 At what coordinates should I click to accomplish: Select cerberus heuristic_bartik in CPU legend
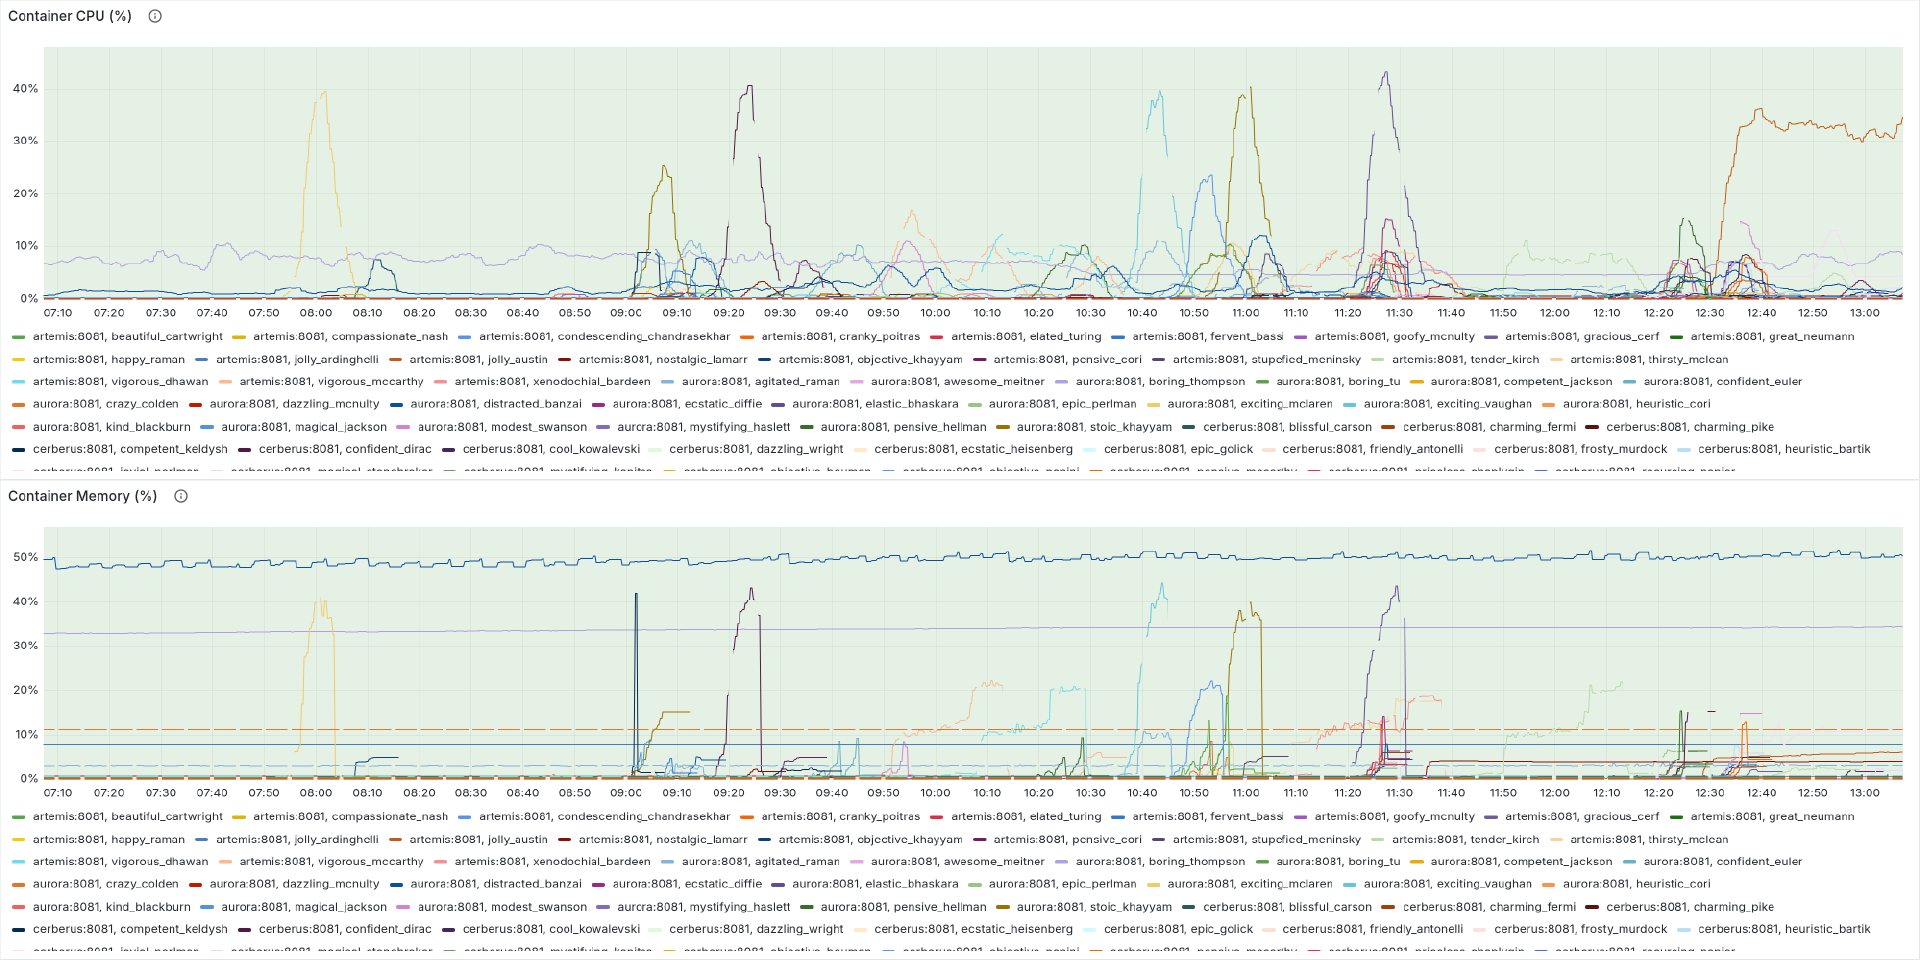(x=1784, y=450)
